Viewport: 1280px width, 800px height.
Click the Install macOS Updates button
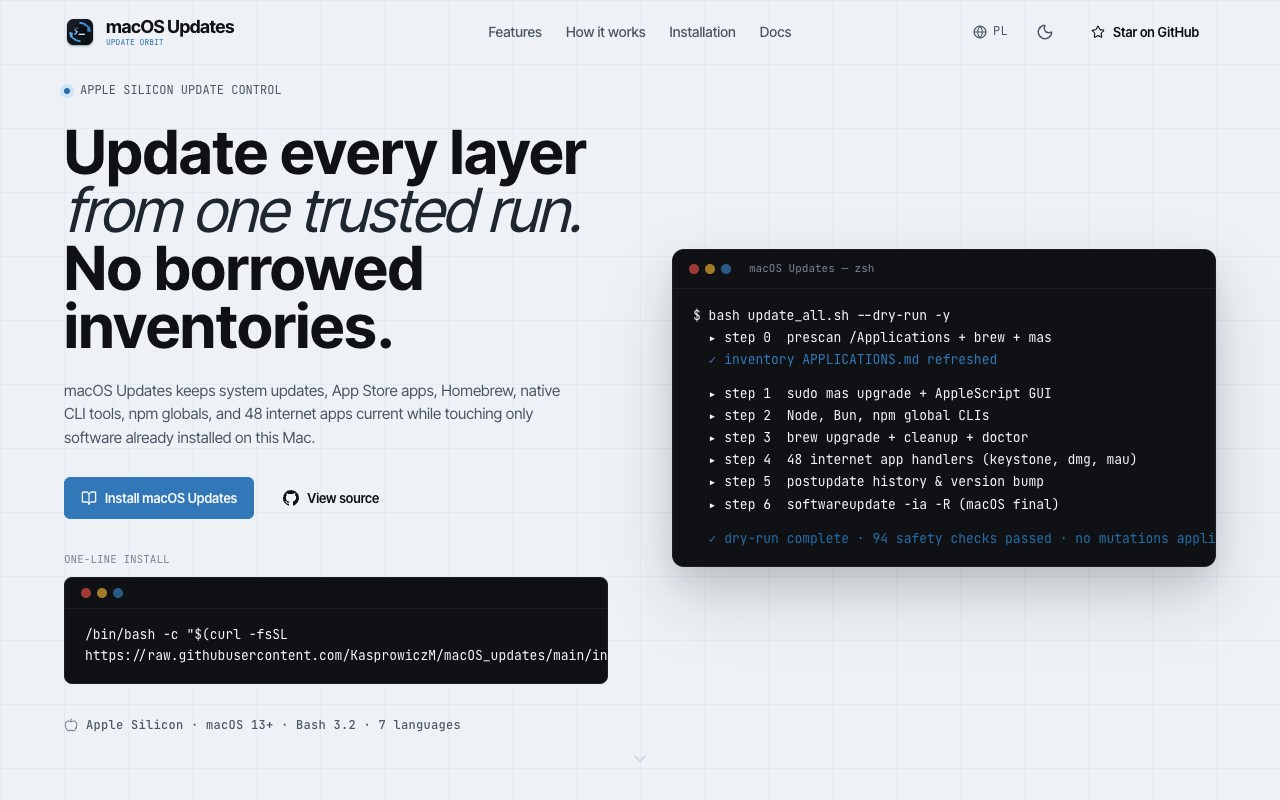[159, 498]
